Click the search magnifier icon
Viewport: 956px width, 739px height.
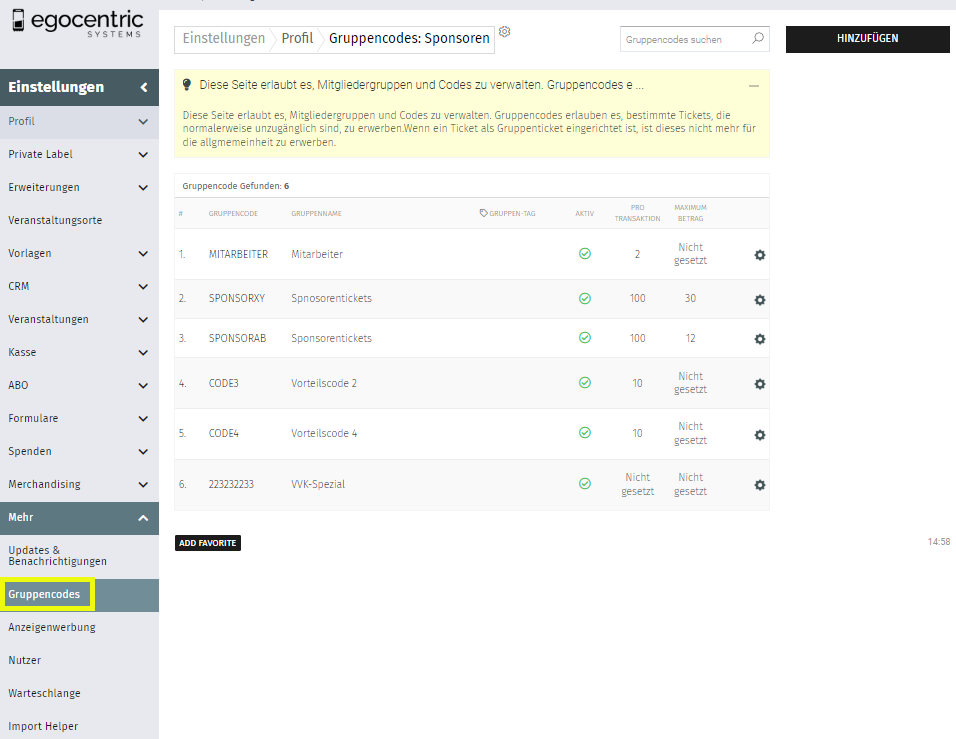(757, 40)
